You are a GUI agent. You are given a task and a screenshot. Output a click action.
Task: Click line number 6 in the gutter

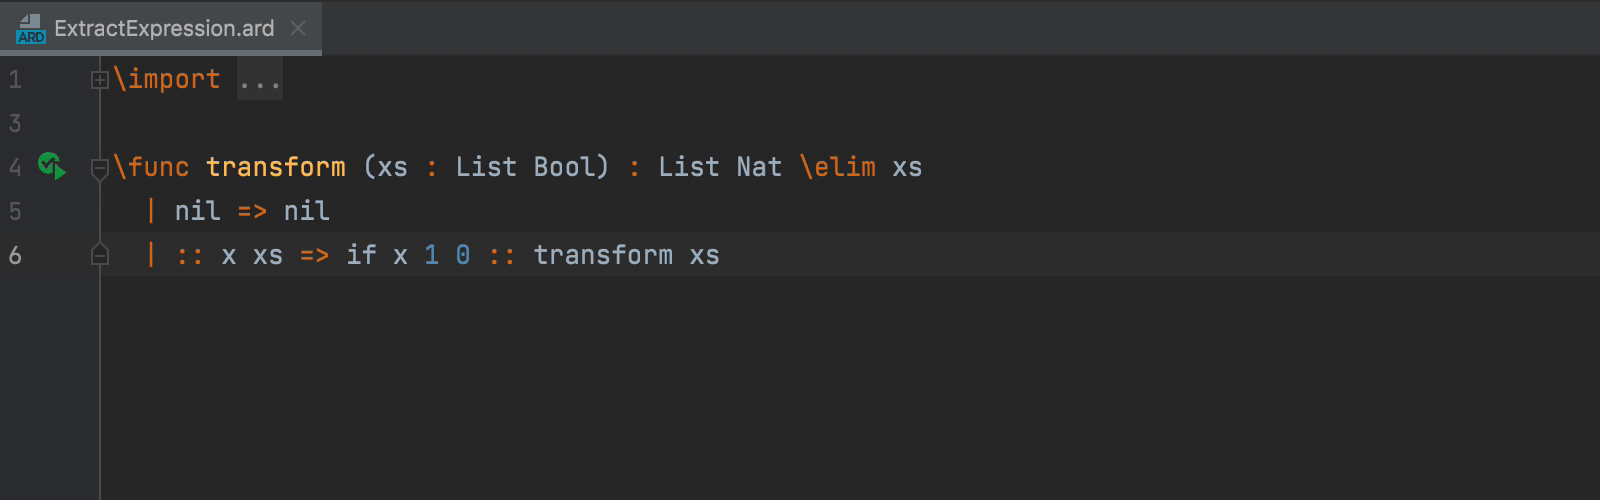coord(15,255)
